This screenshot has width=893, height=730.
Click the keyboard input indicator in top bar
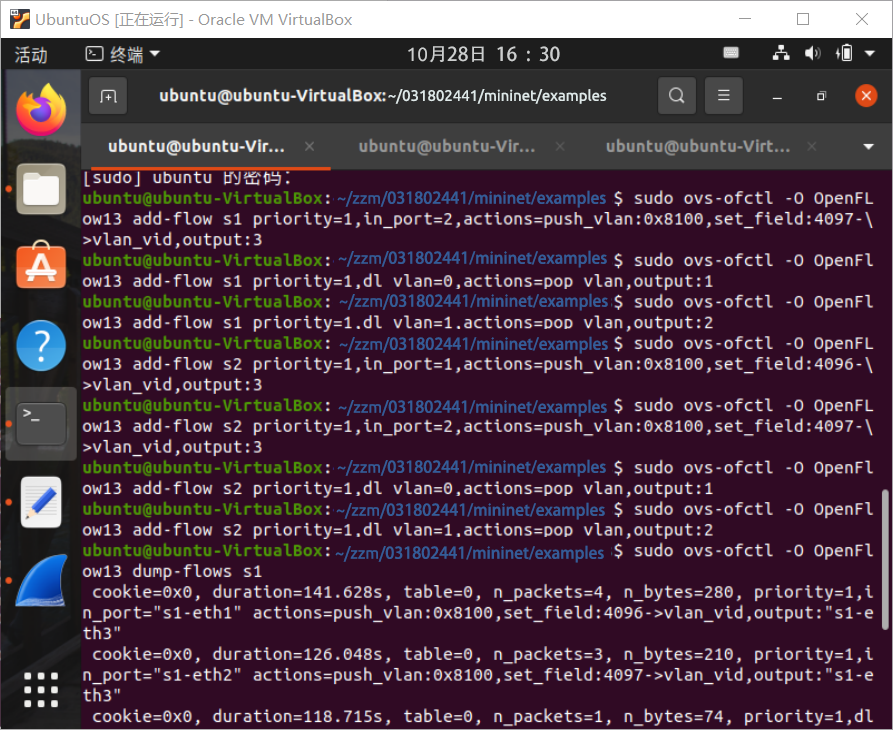point(731,53)
